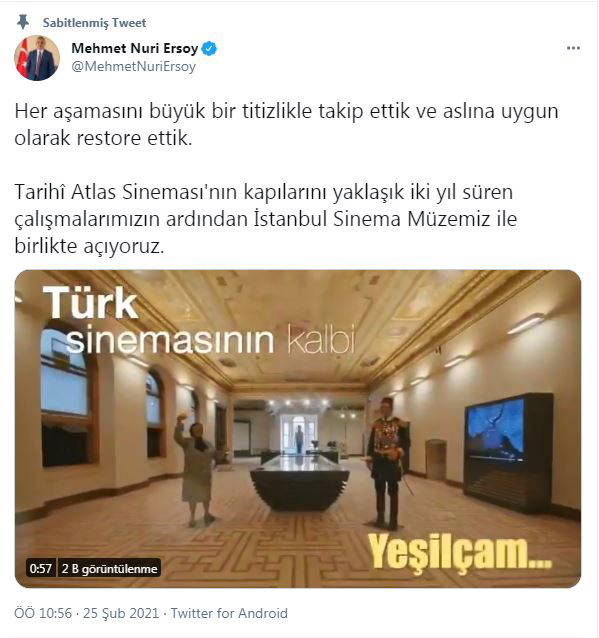Screen dimensions: 599x638
Task: Open the @MehmetNuriErsoy handle link
Action: [133, 66]
